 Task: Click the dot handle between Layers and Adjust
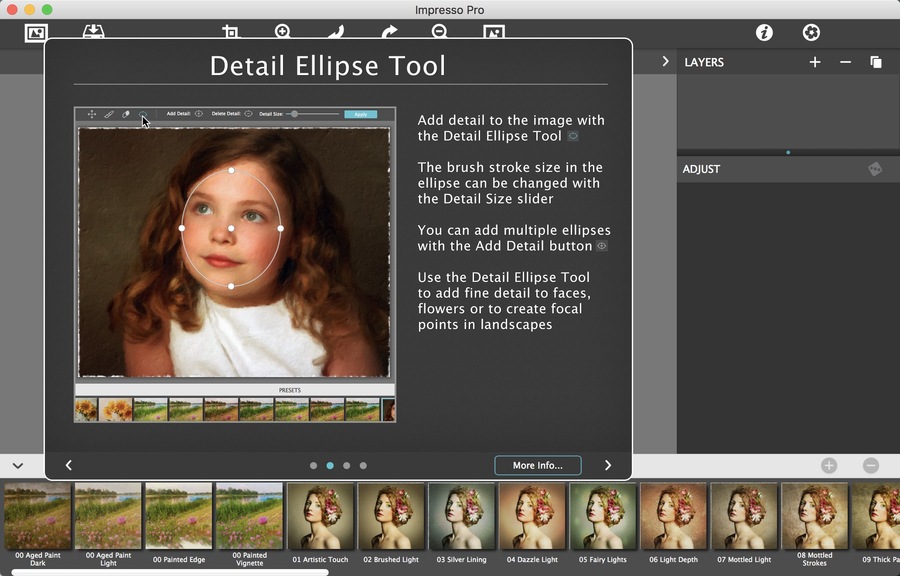pyautogui.click(x=788, y=153)
